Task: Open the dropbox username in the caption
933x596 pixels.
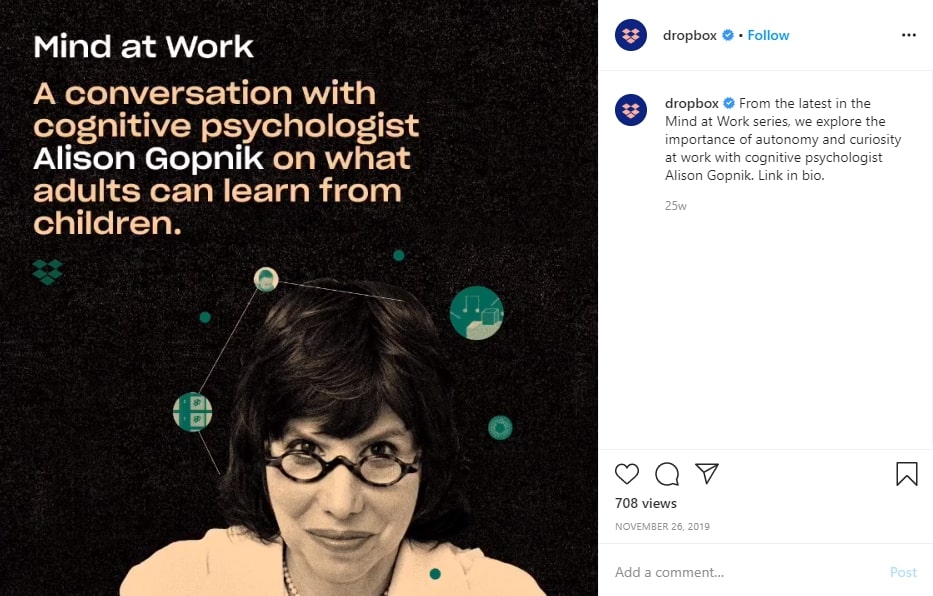Action: click(x=692, y=103)
